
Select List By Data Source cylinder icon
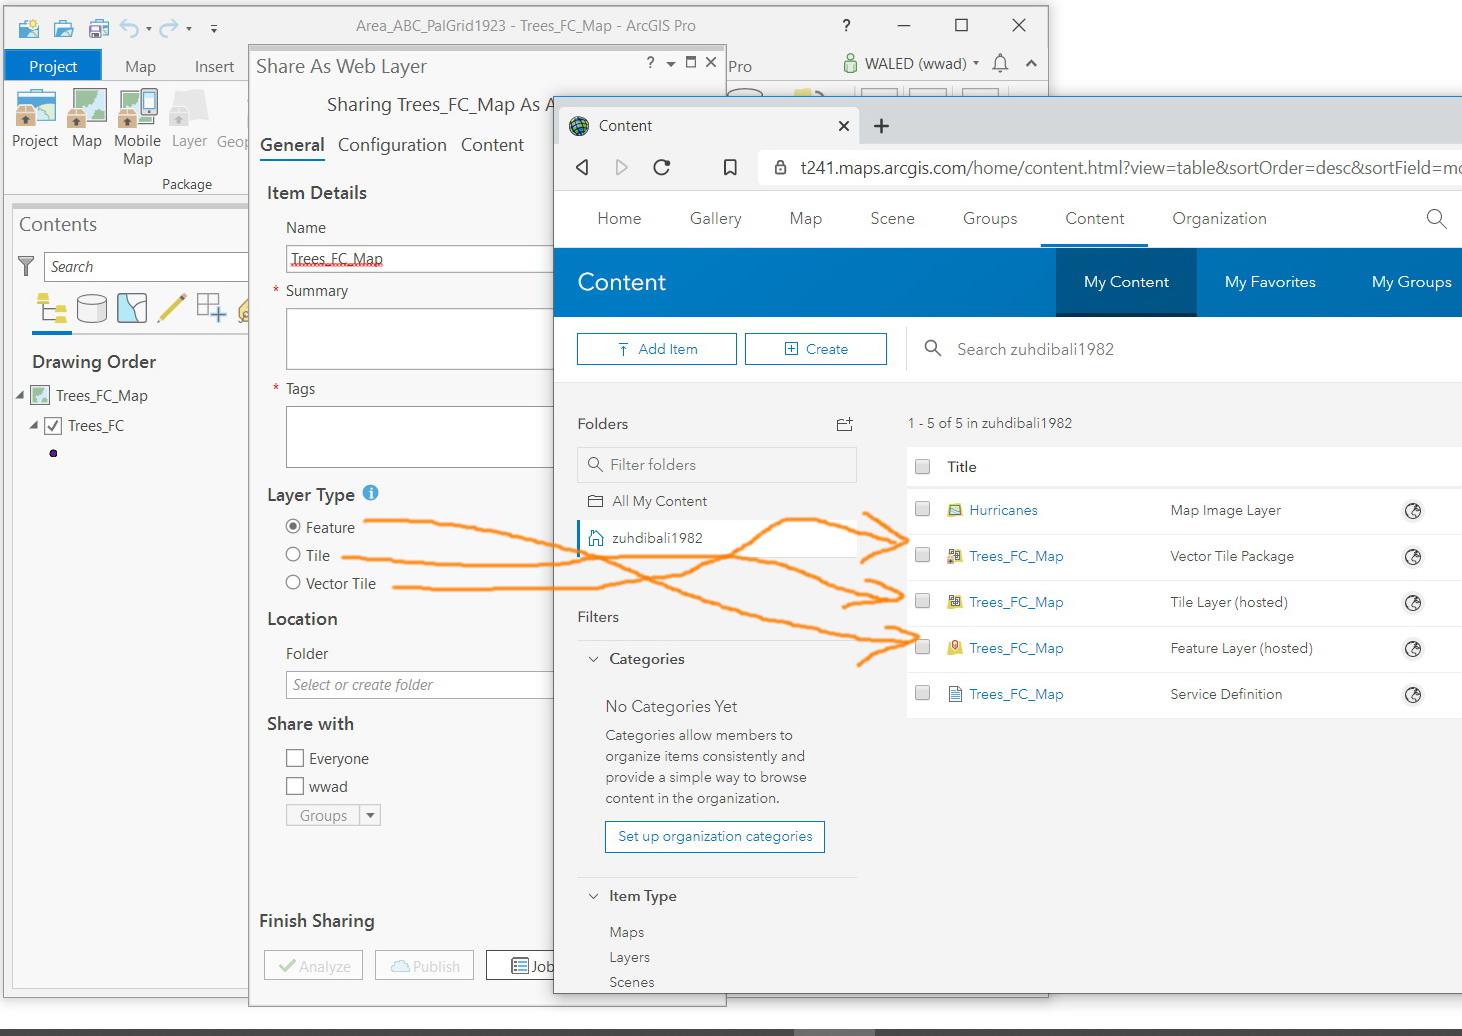(x=92, y=308)
